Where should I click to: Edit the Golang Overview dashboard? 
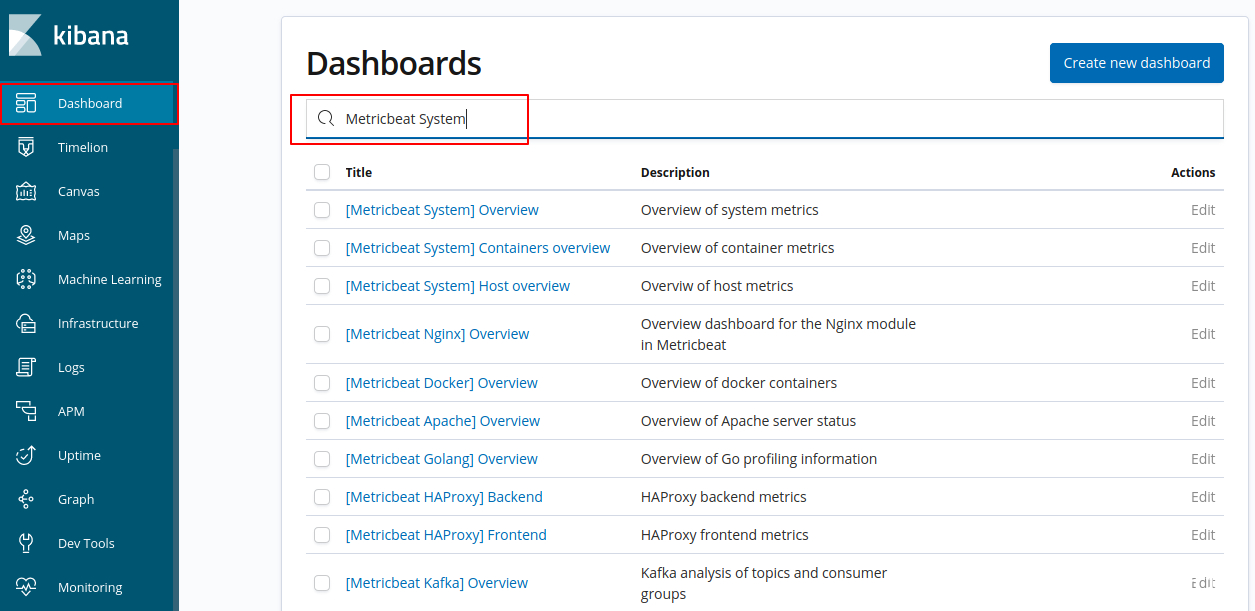tap(1203, 459)
